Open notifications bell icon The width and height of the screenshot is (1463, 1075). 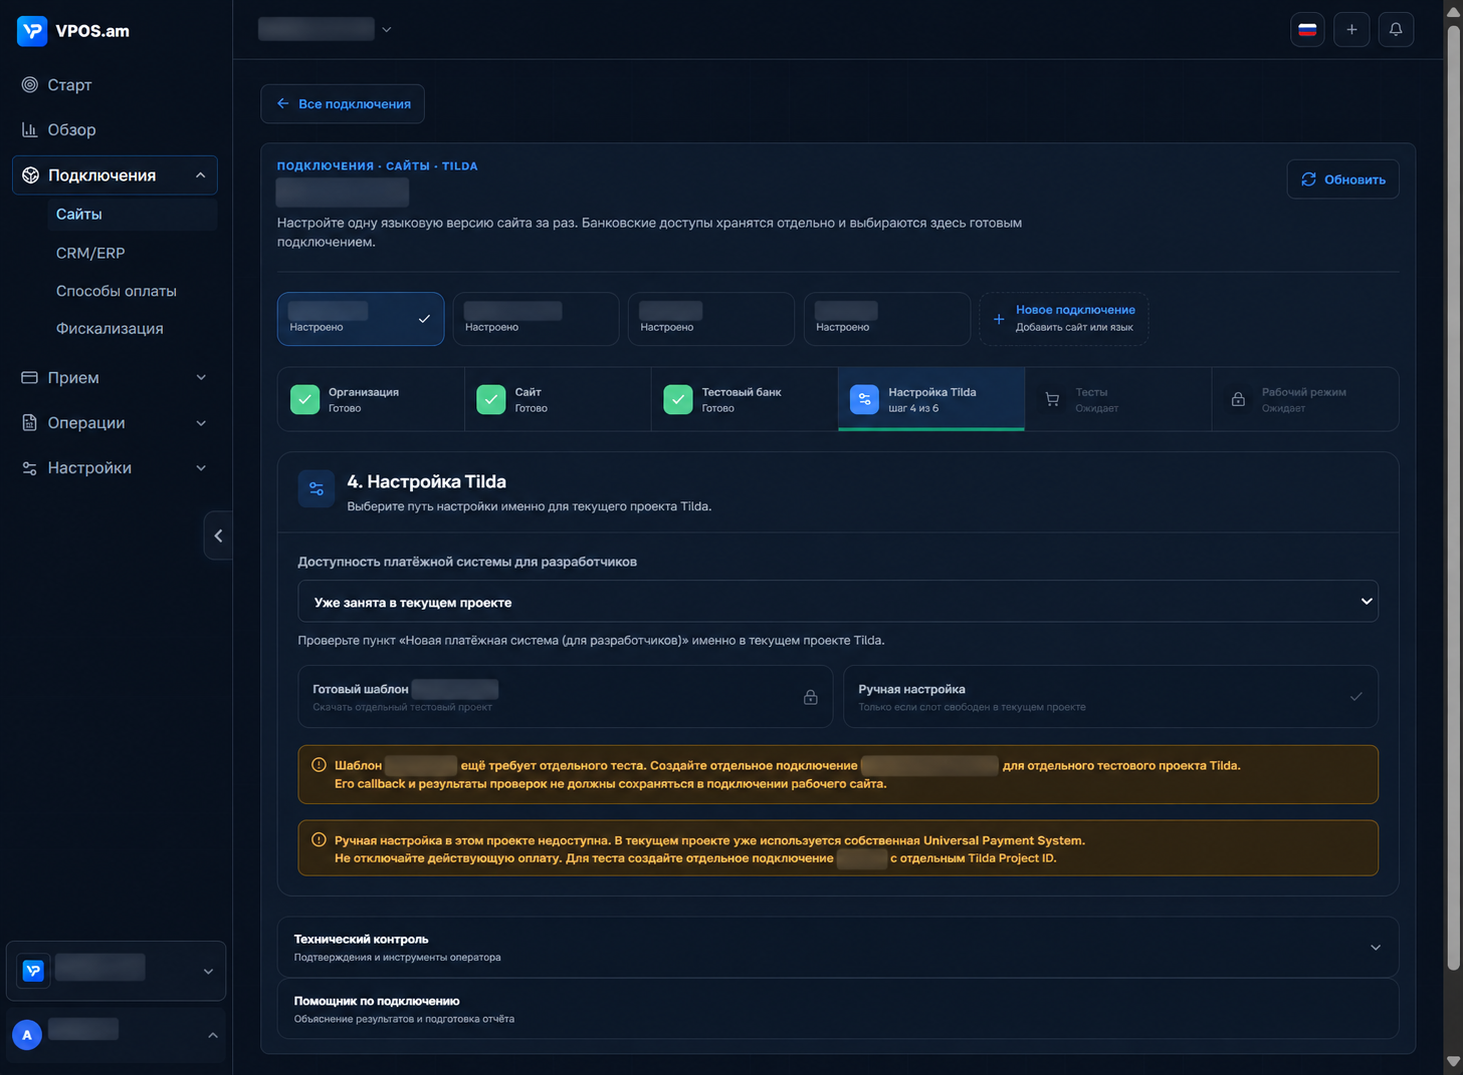(1396, 30)
